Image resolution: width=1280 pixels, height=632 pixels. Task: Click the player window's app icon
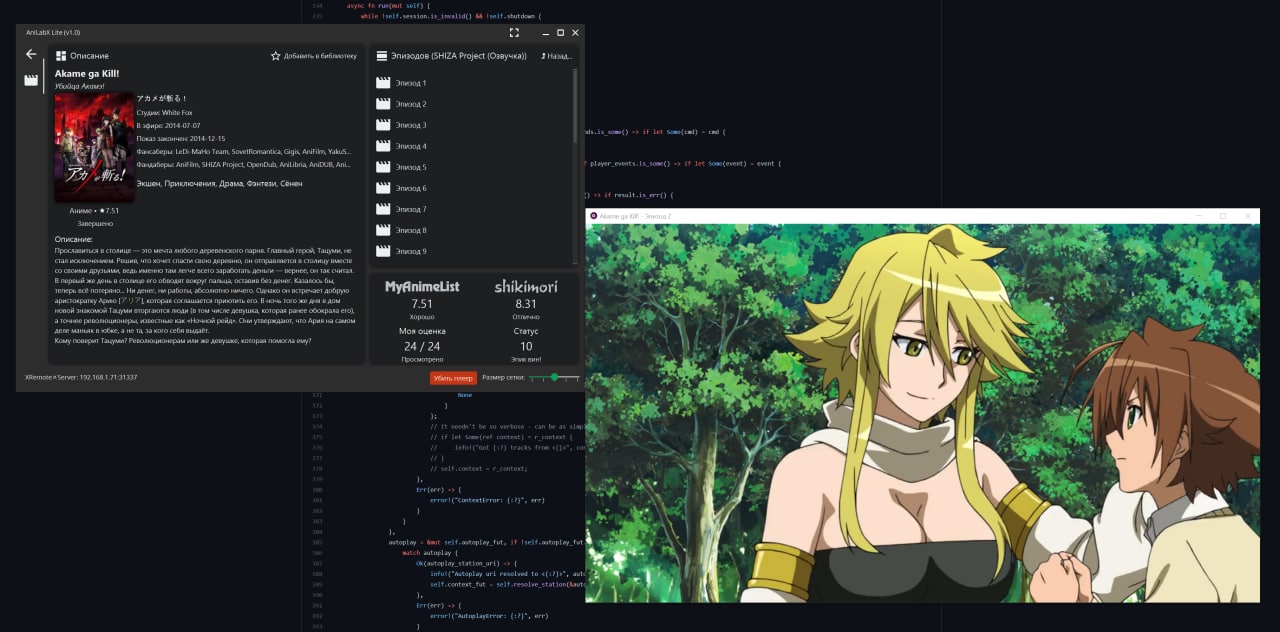[x=593, y=216]
